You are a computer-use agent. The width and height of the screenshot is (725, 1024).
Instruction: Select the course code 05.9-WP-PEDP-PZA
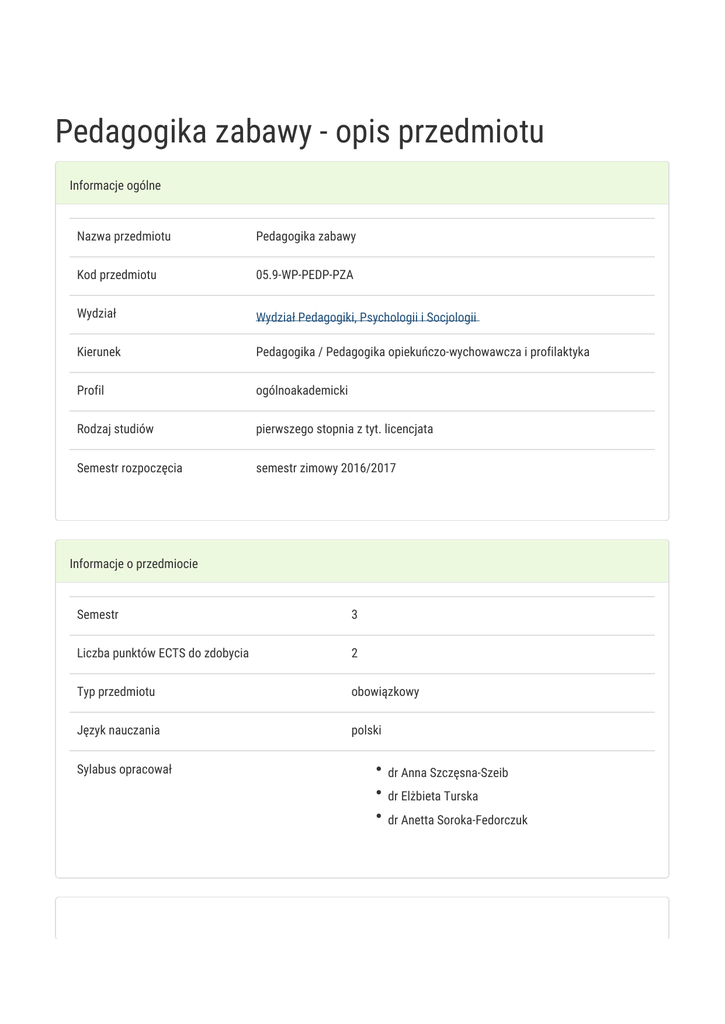pos(304,275)
